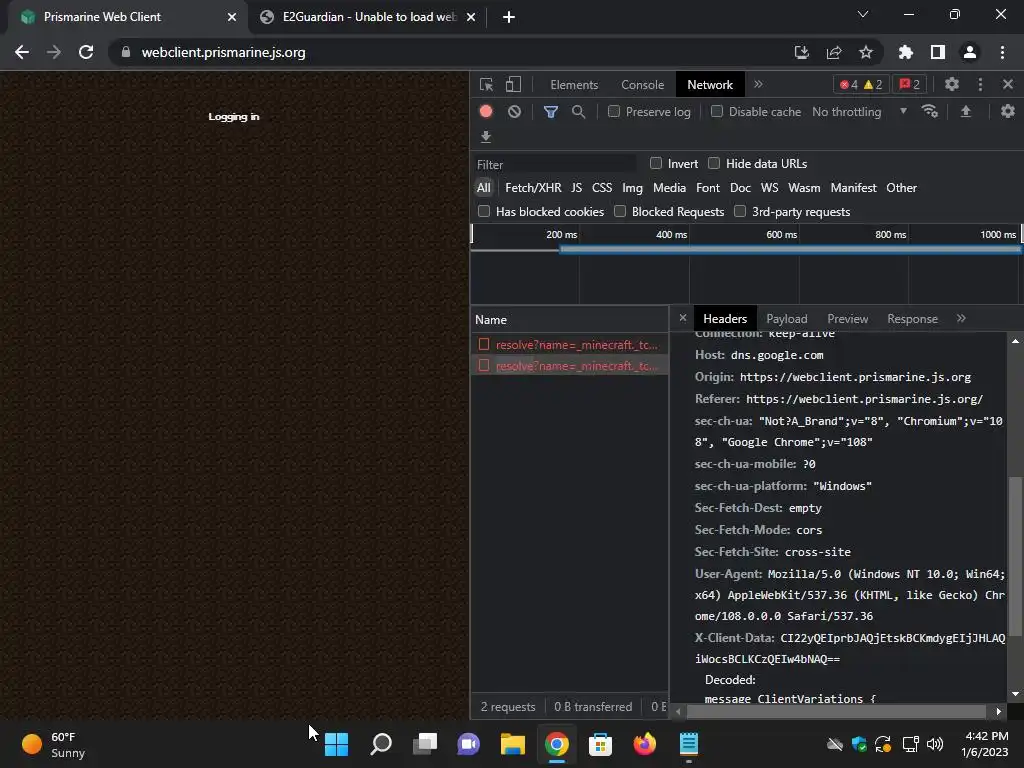Open the Payload tab
1024x768 pixels.
point(786,319)
